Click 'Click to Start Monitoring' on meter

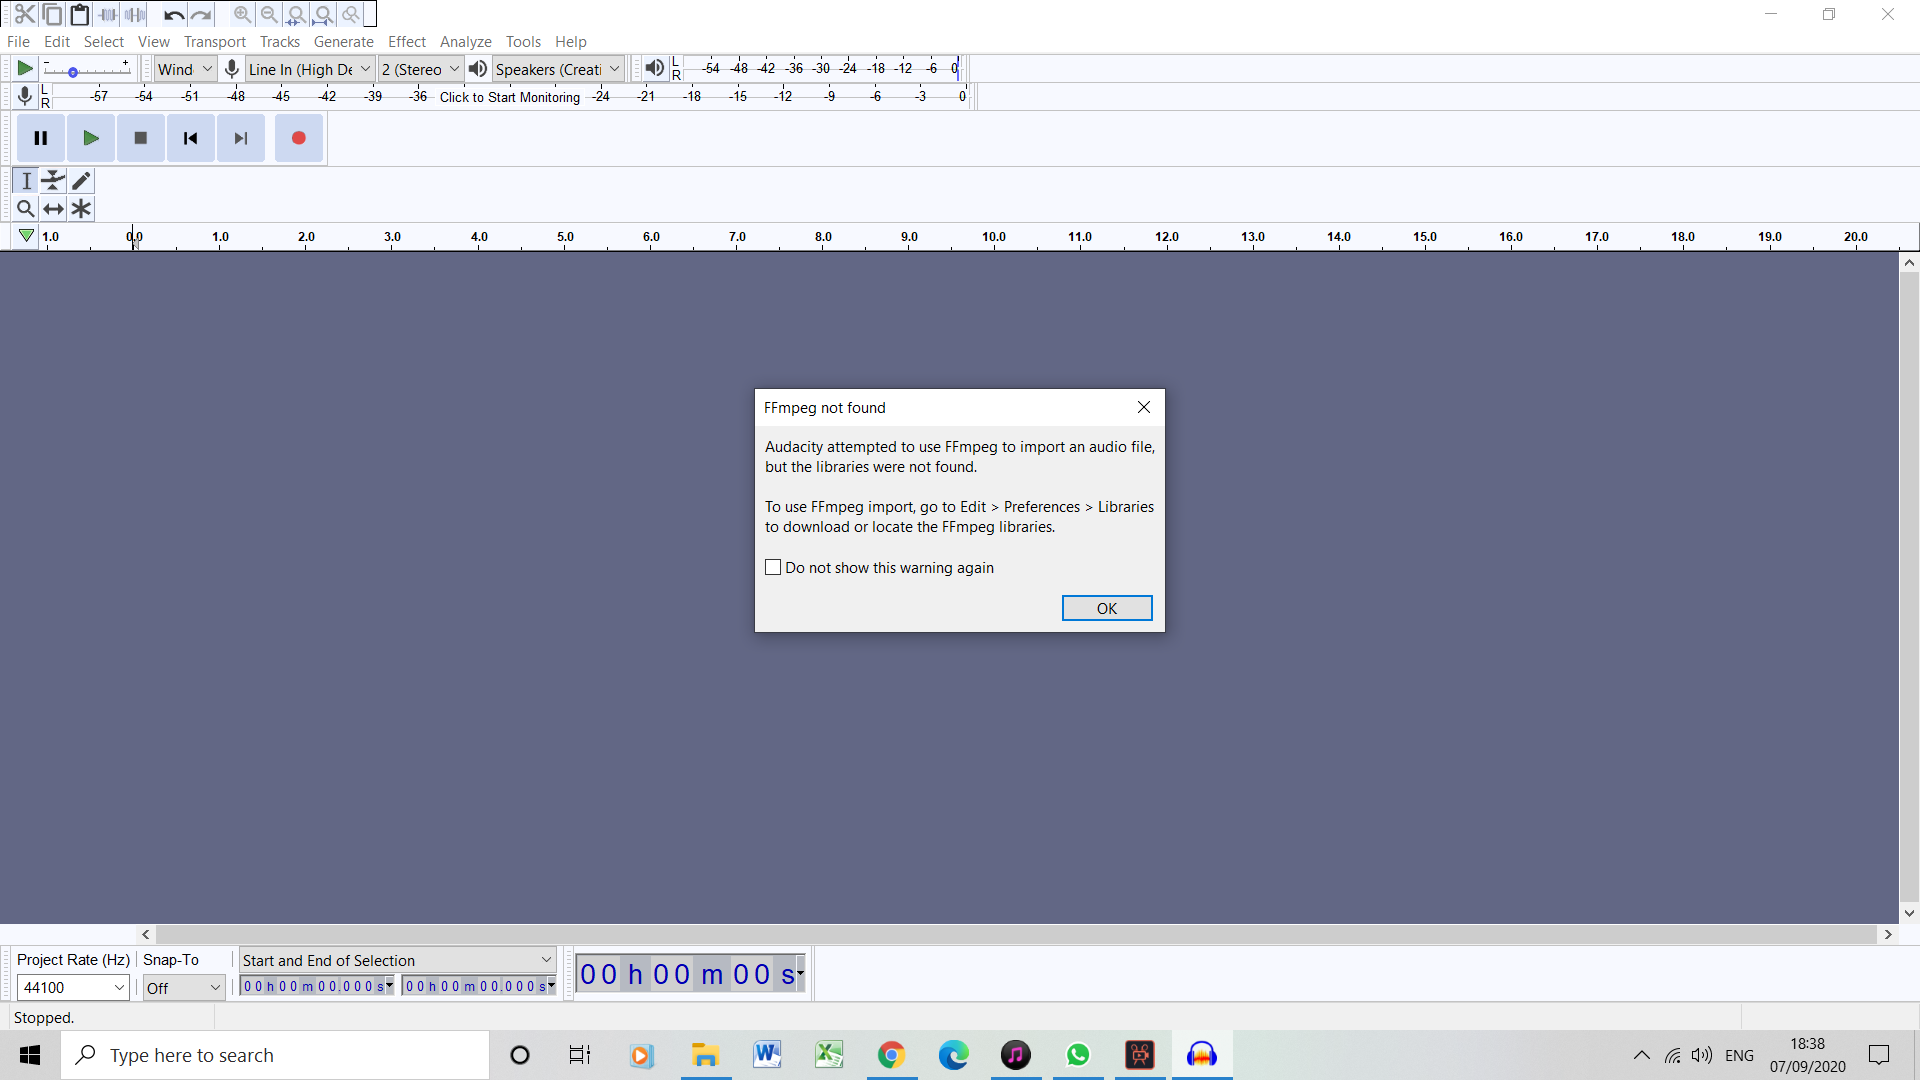pyautogui.click(x=510, y=97)
